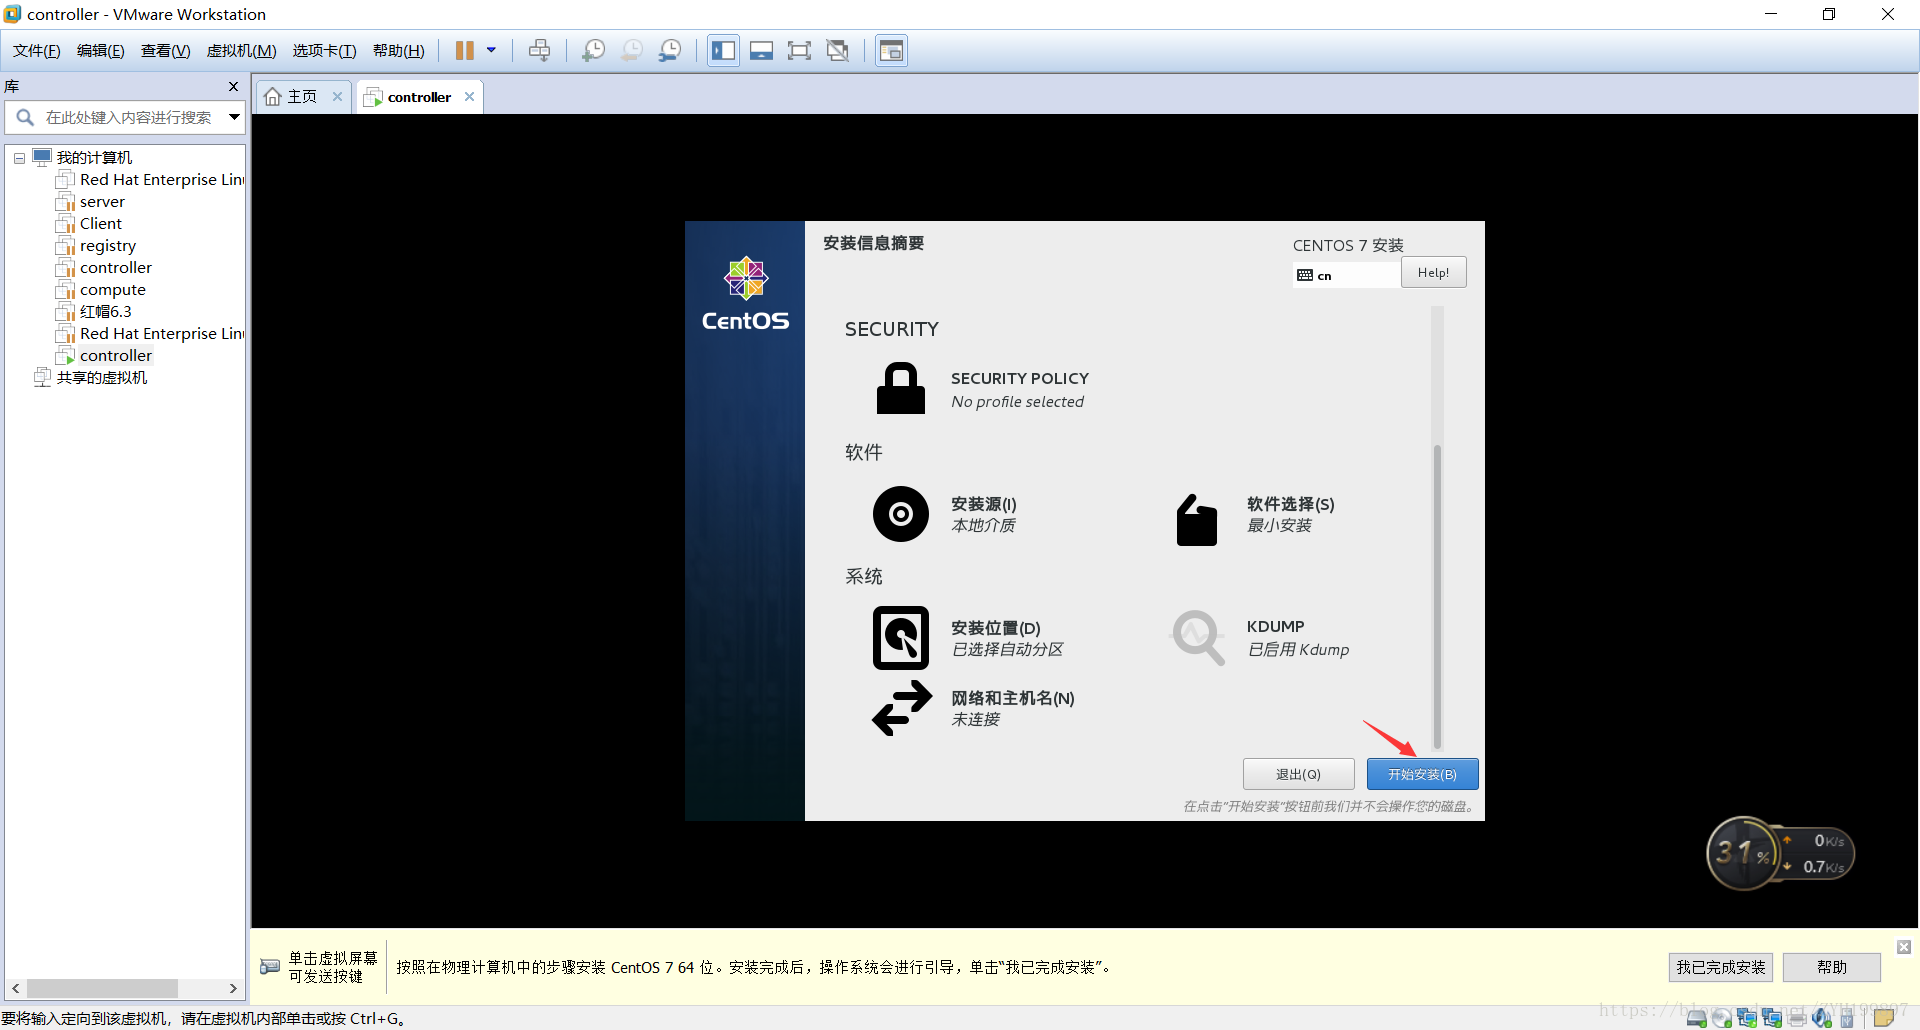
Task: Click the message log note icon
Action: [1884, 1019]
